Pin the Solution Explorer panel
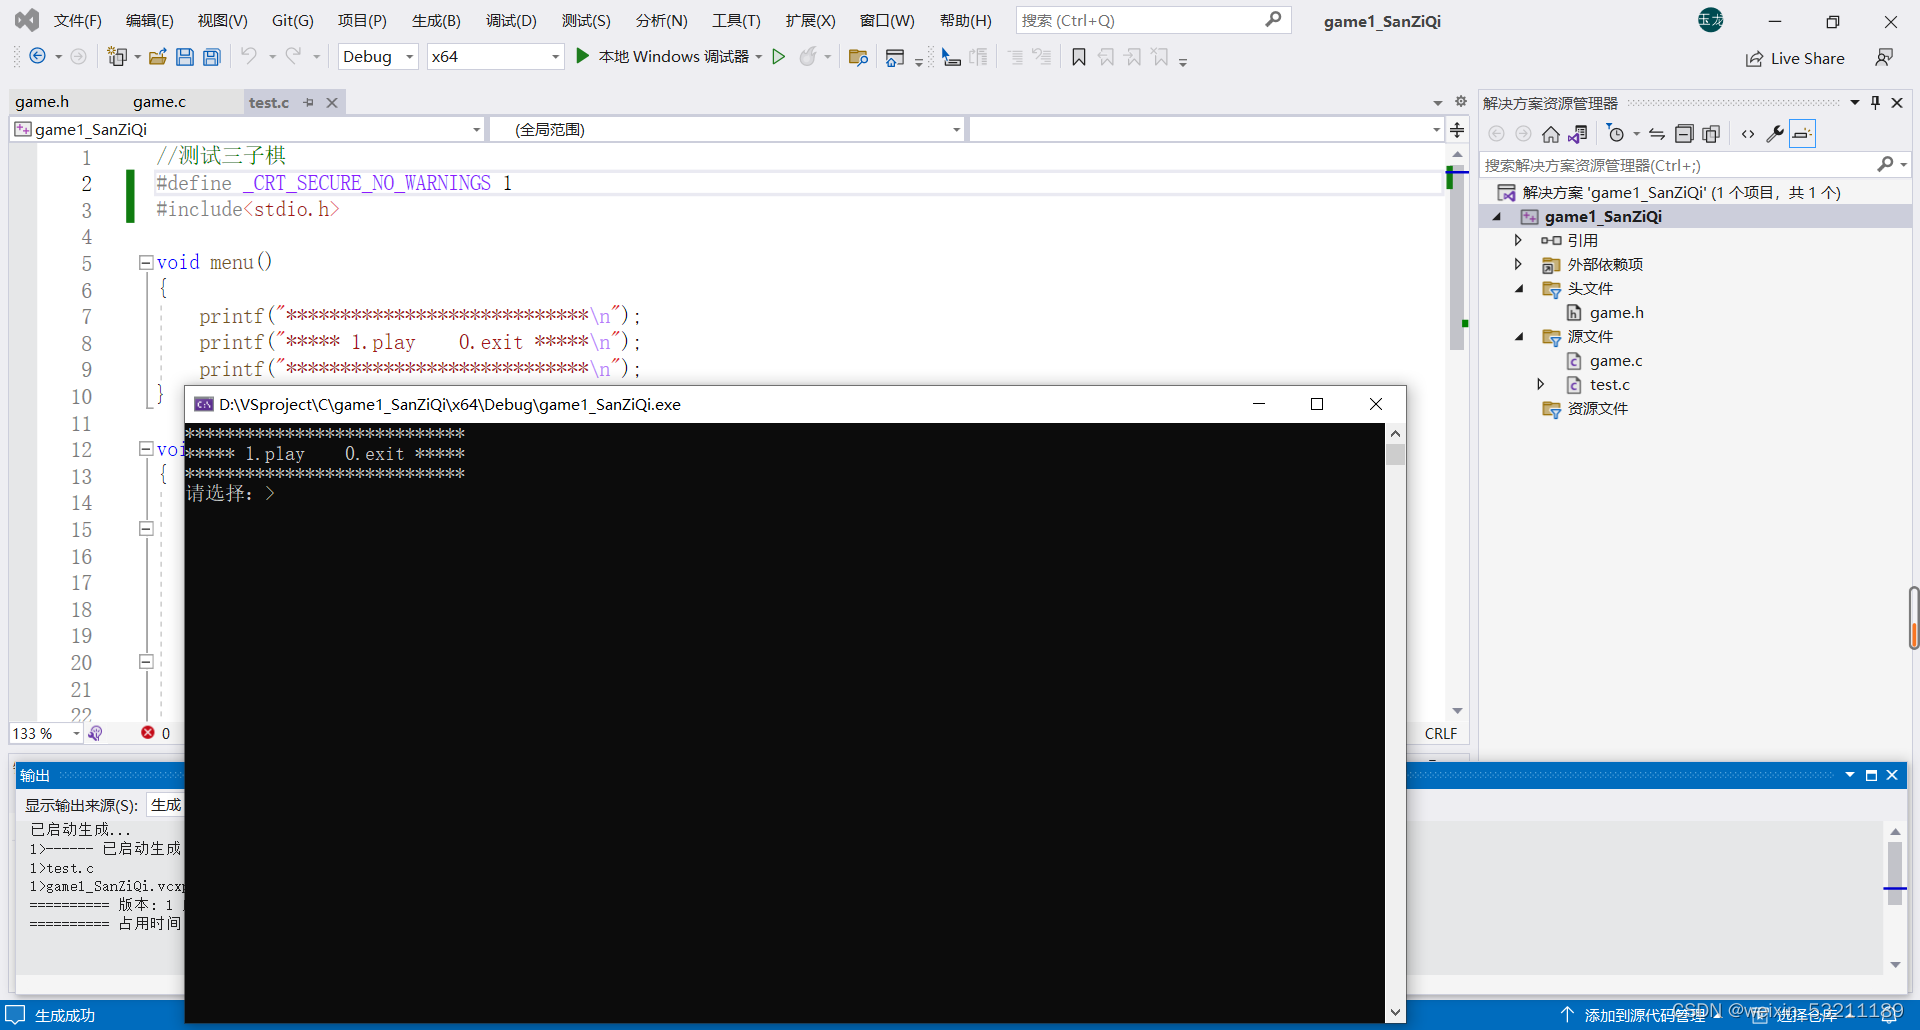The width and height of the screenshot is (1920, 1030). coord(1875,103)
